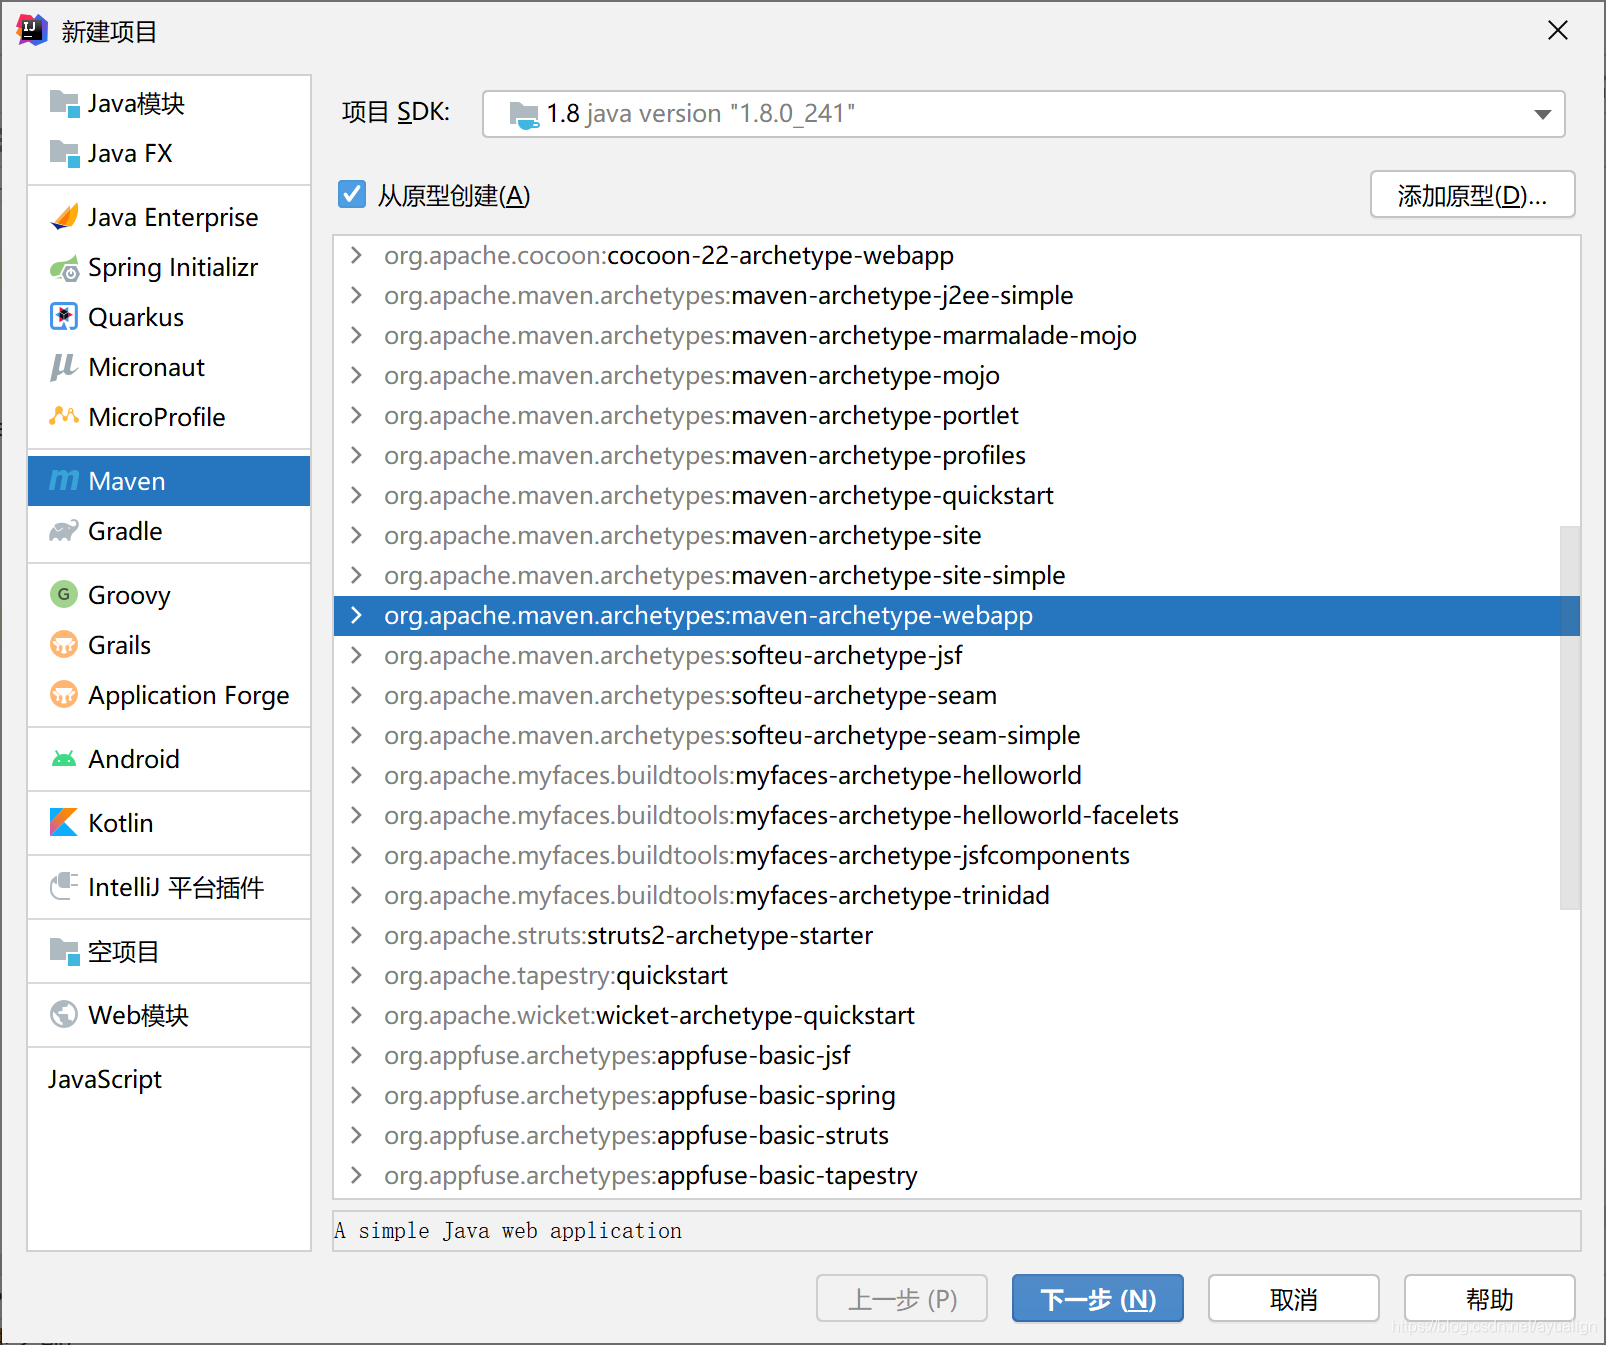The width and height of the screenshot is (1606, 1345).
Task: Select appfuse-basic-struts row
Action: pos(957,1135)
